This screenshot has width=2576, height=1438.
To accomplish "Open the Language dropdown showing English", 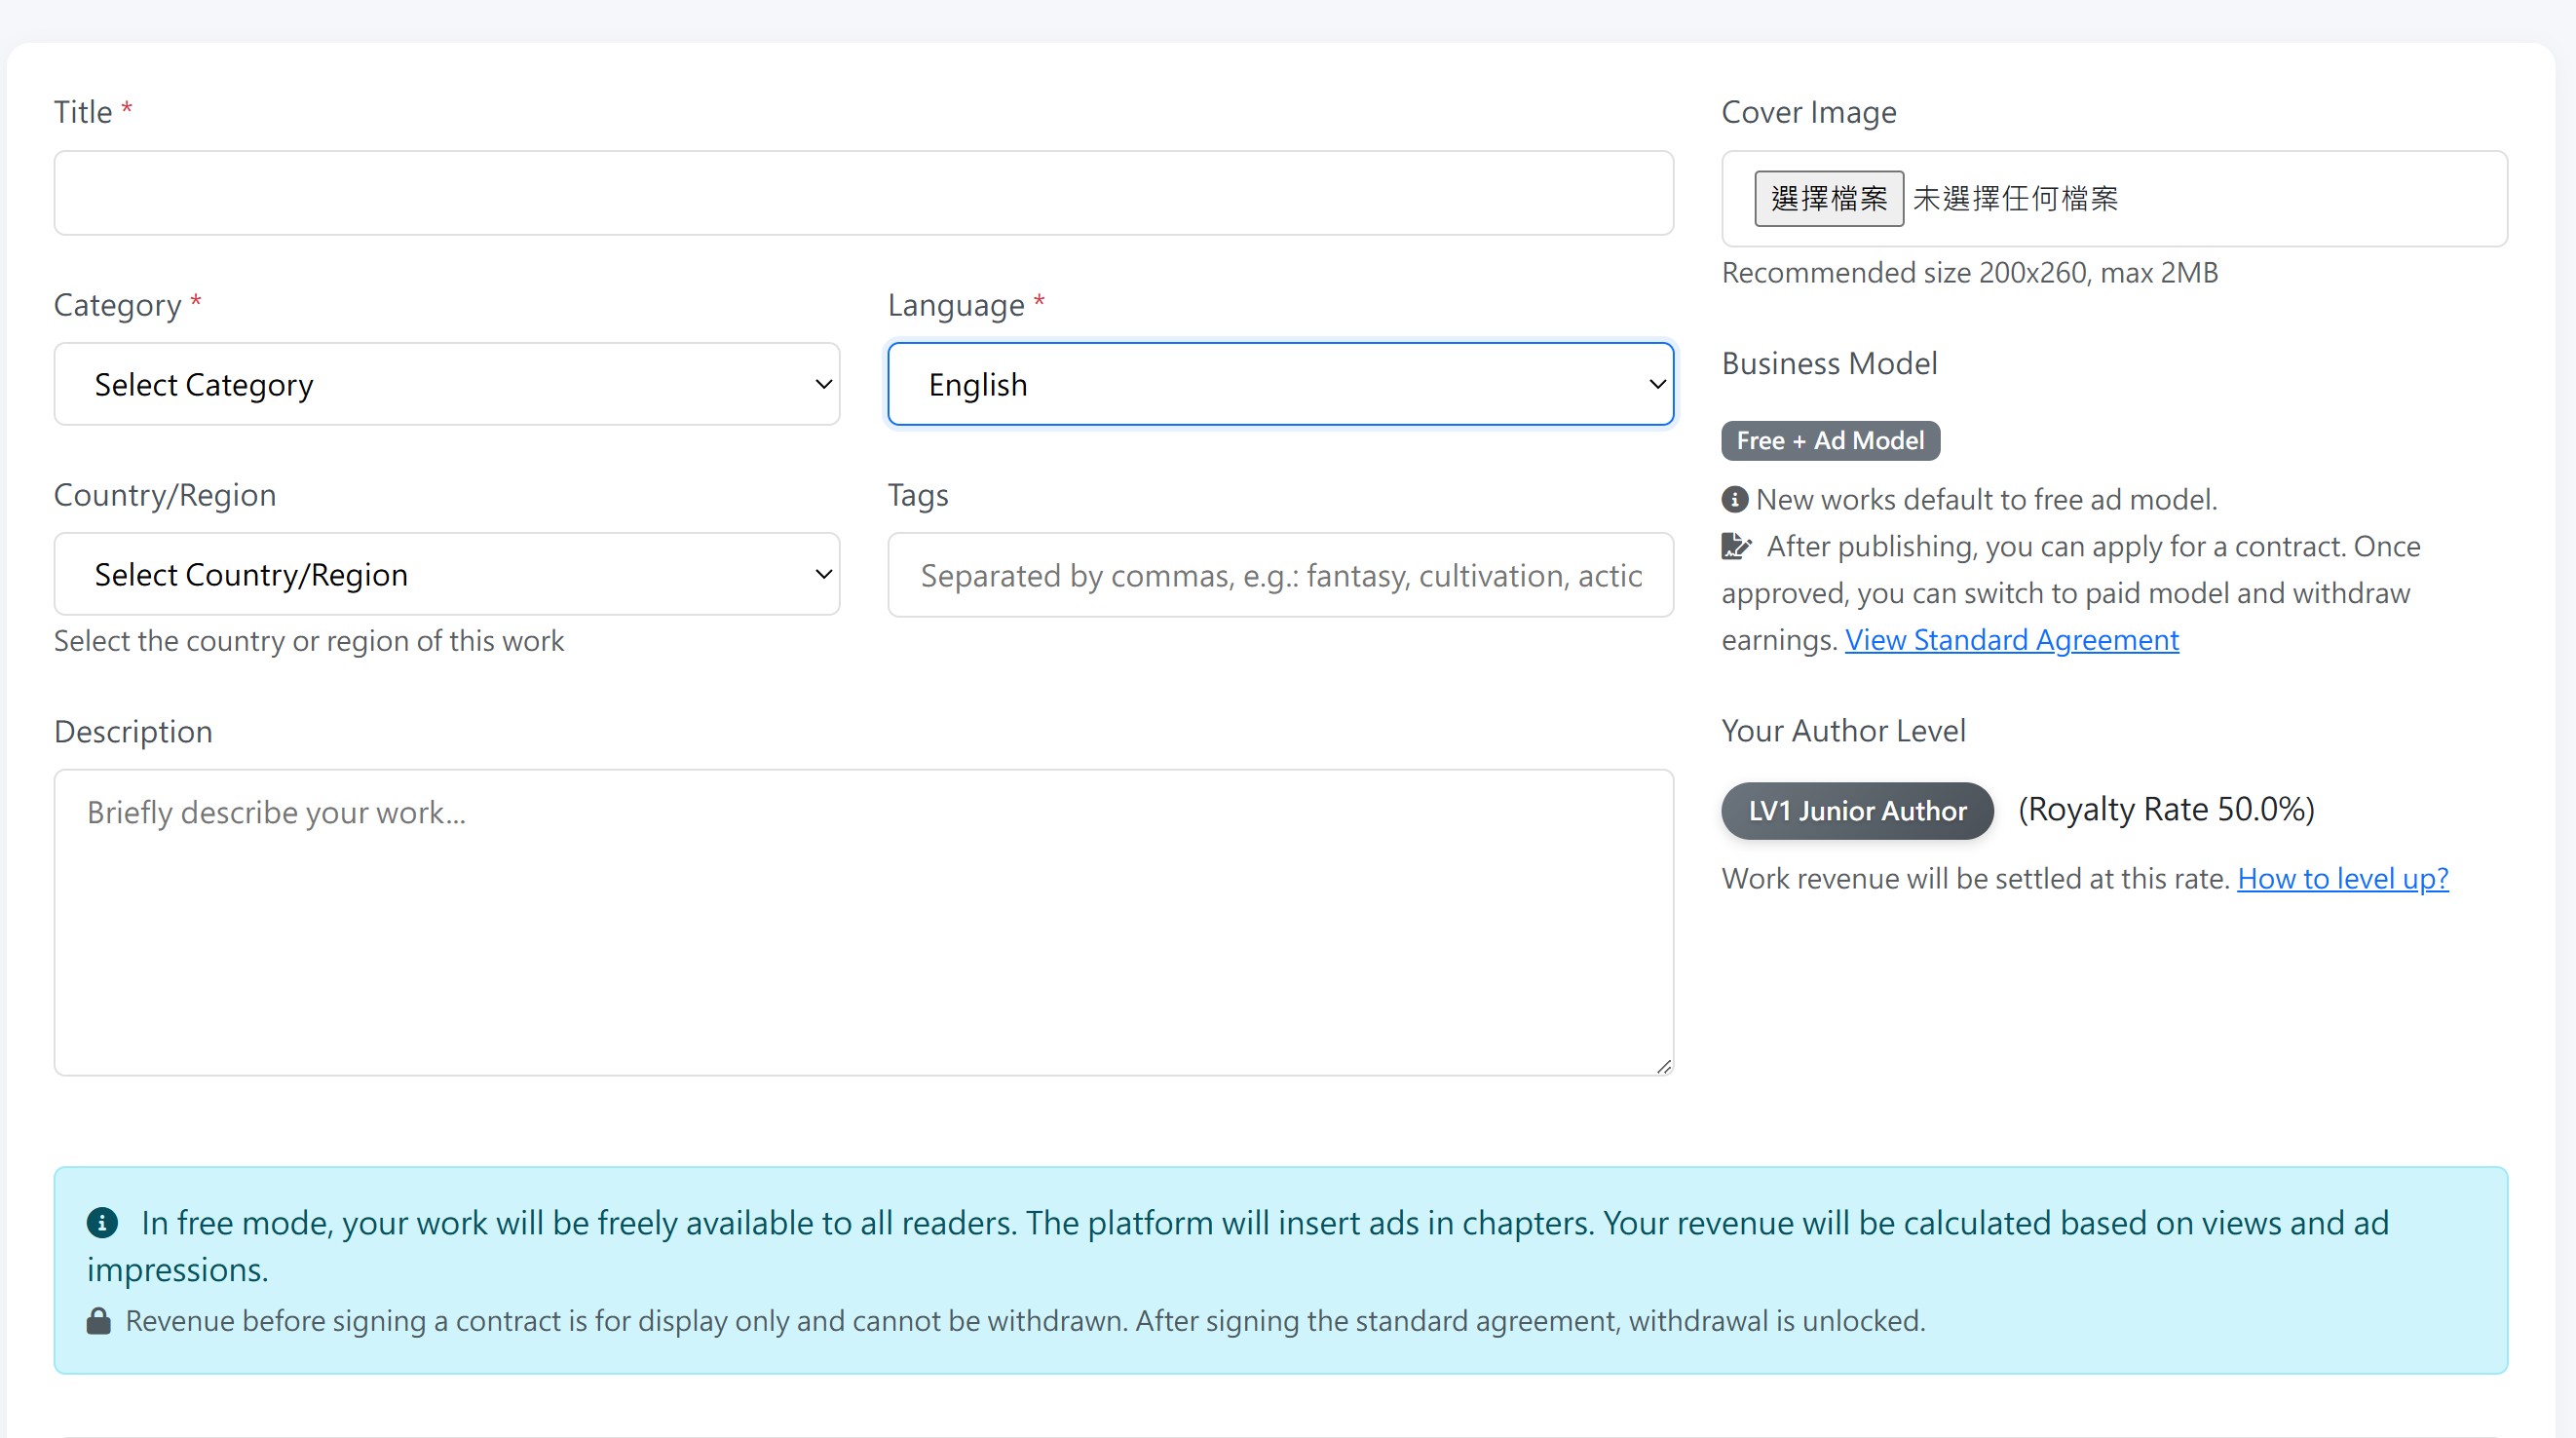I will coord(1280,384).
